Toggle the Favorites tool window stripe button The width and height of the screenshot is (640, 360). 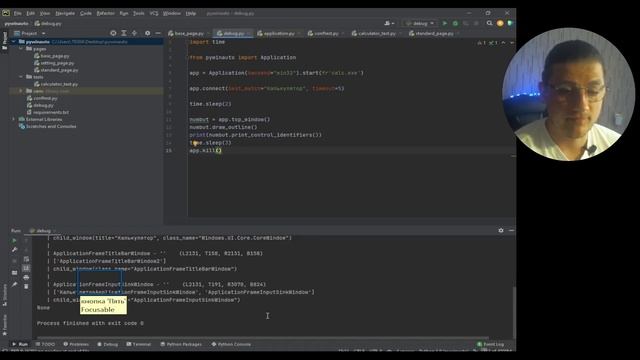tap(4, 324)
